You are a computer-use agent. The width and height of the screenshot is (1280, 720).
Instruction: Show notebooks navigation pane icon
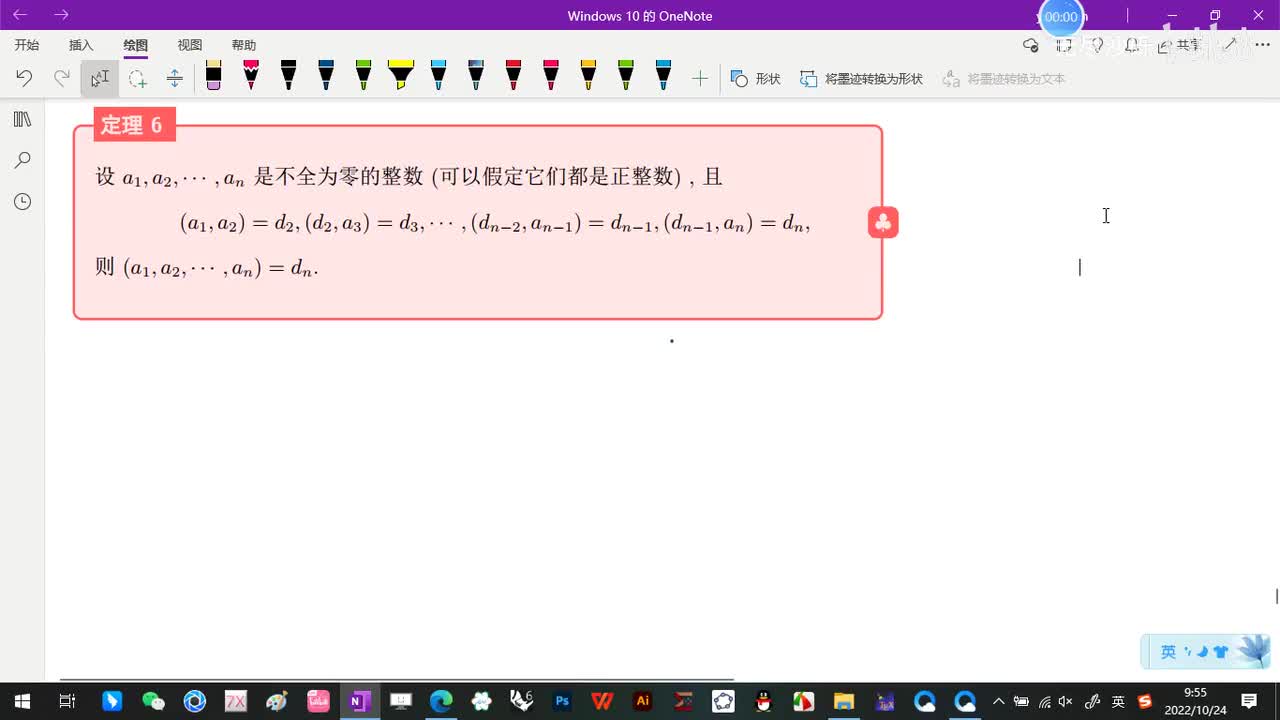click(22, 119)
